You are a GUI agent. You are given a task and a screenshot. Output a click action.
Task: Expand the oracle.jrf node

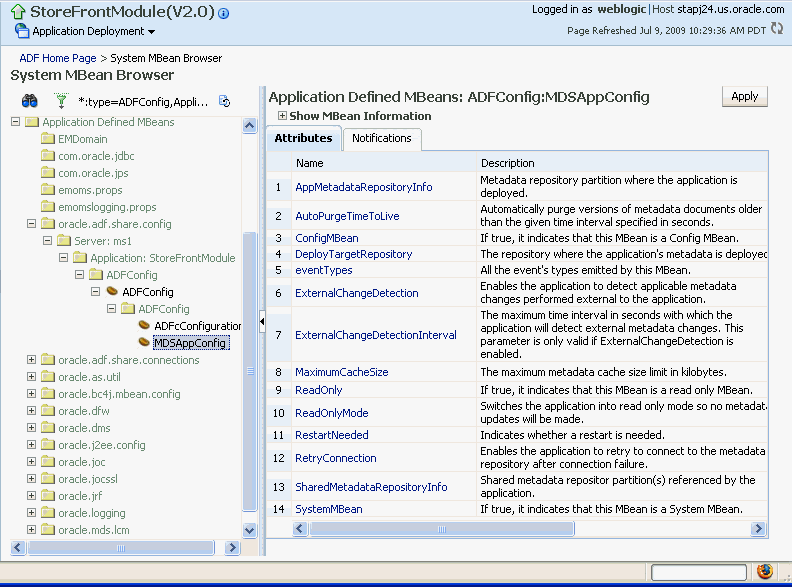coord(31,496)
